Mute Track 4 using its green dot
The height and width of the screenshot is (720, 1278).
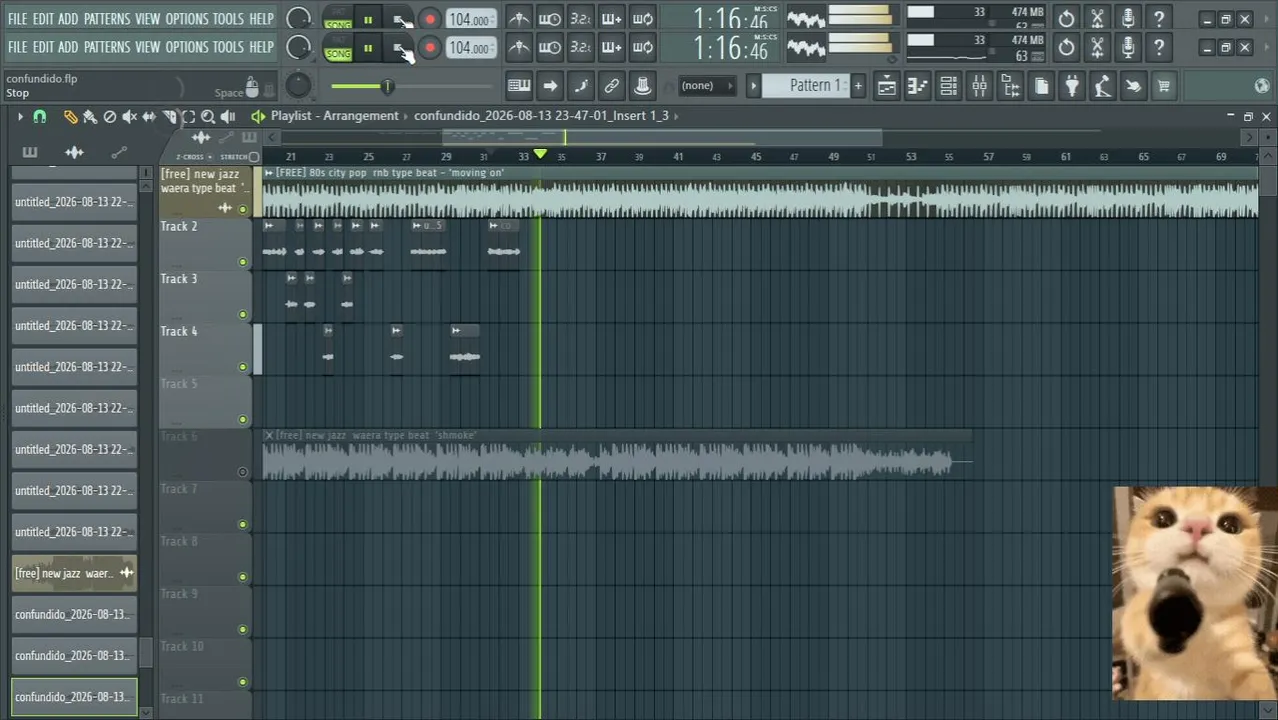[243, 367]
